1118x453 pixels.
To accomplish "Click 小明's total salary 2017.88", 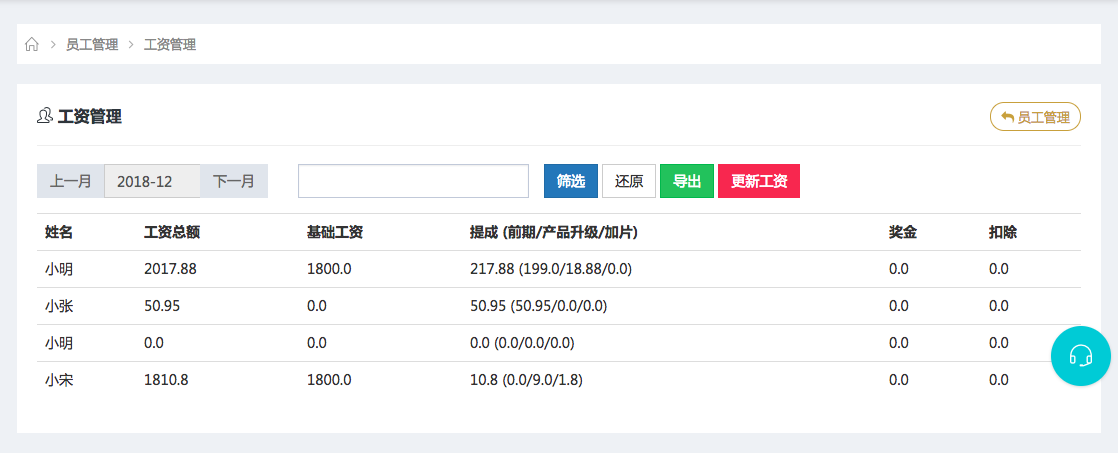I will click(x=171, y=269).
